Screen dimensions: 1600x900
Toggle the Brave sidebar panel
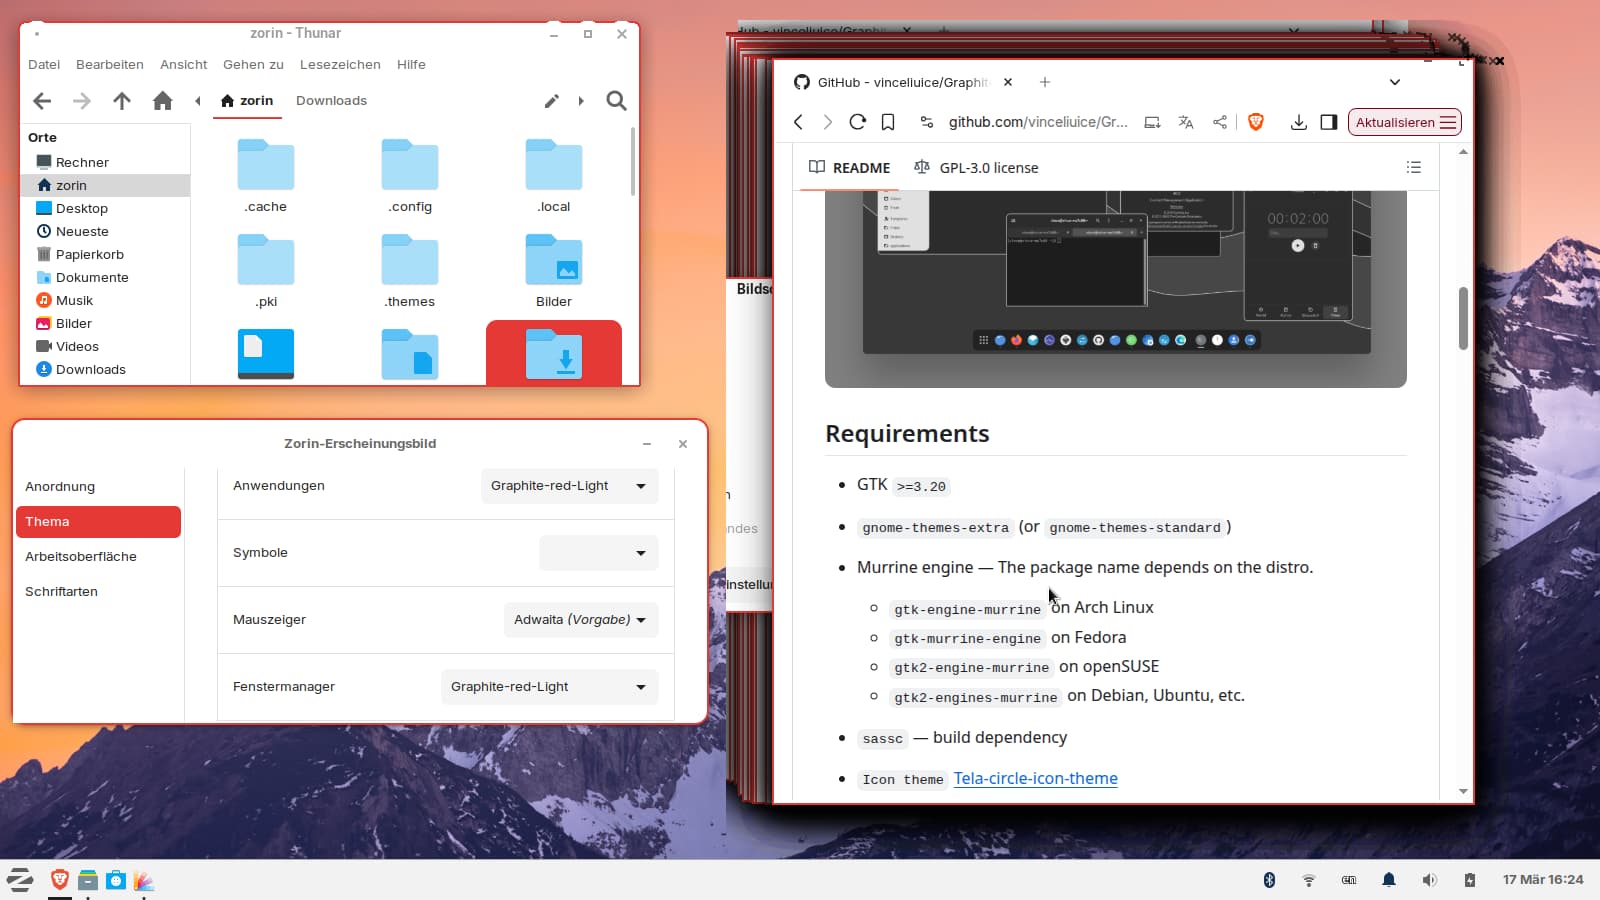pyautogui.click(x=1328, y=122)
